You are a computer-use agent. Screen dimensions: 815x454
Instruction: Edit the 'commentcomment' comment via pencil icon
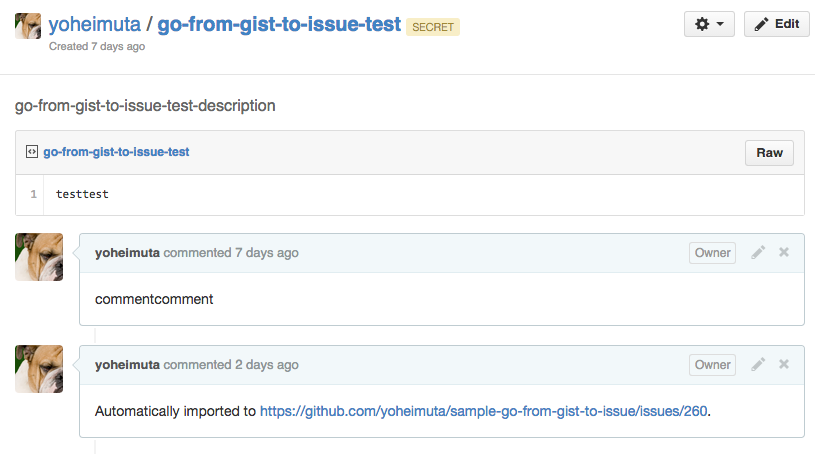coord(758,253)
